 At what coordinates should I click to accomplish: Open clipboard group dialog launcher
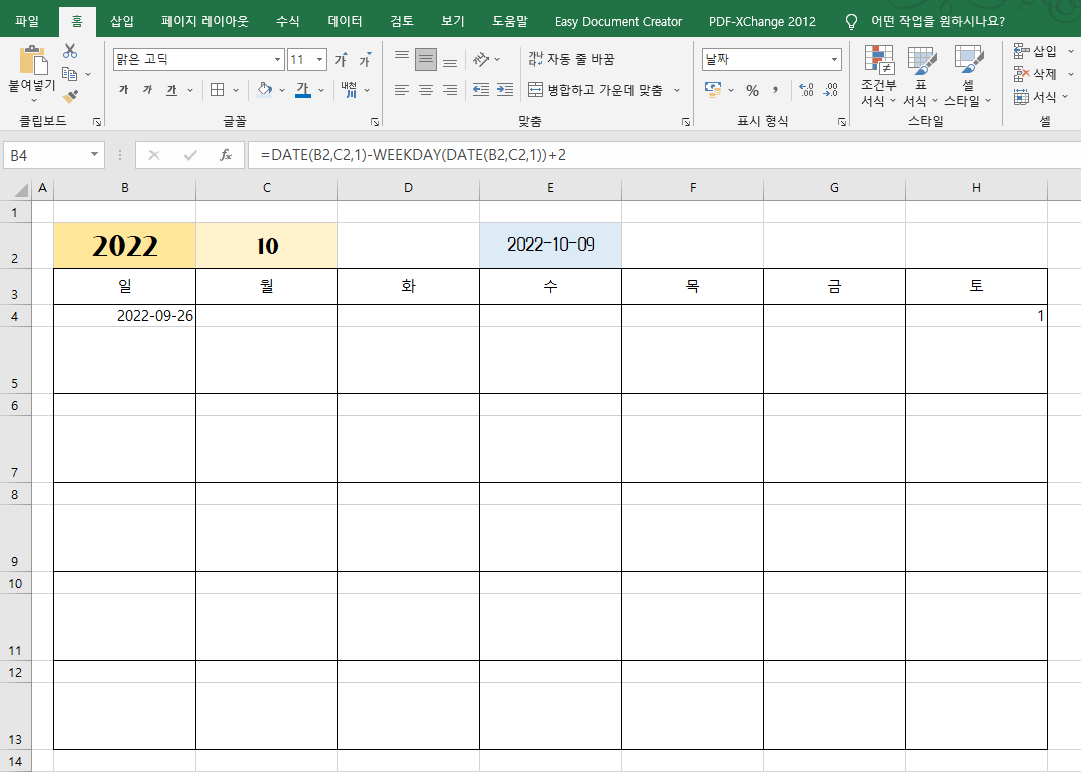[97, 122]
